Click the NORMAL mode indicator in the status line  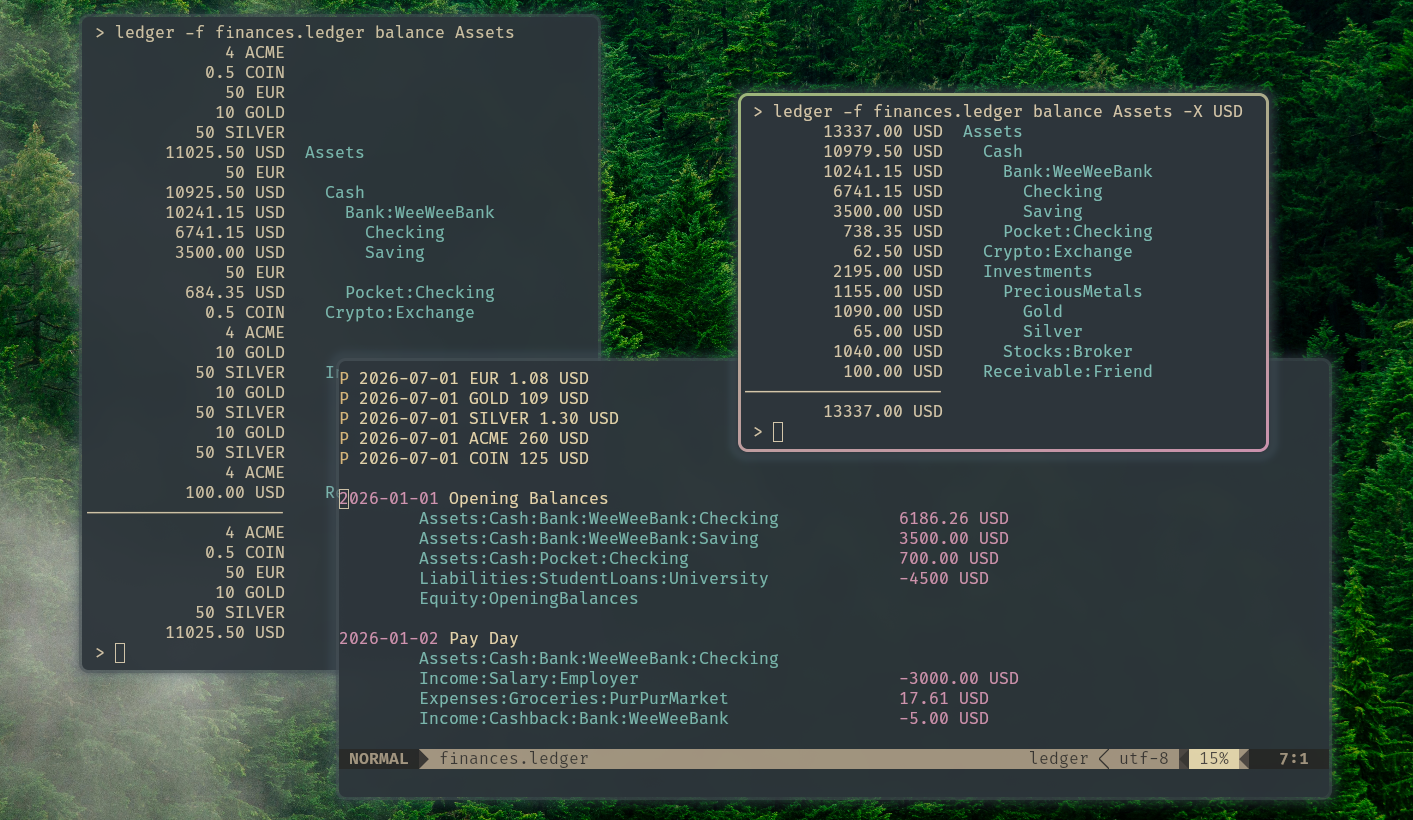378,759
